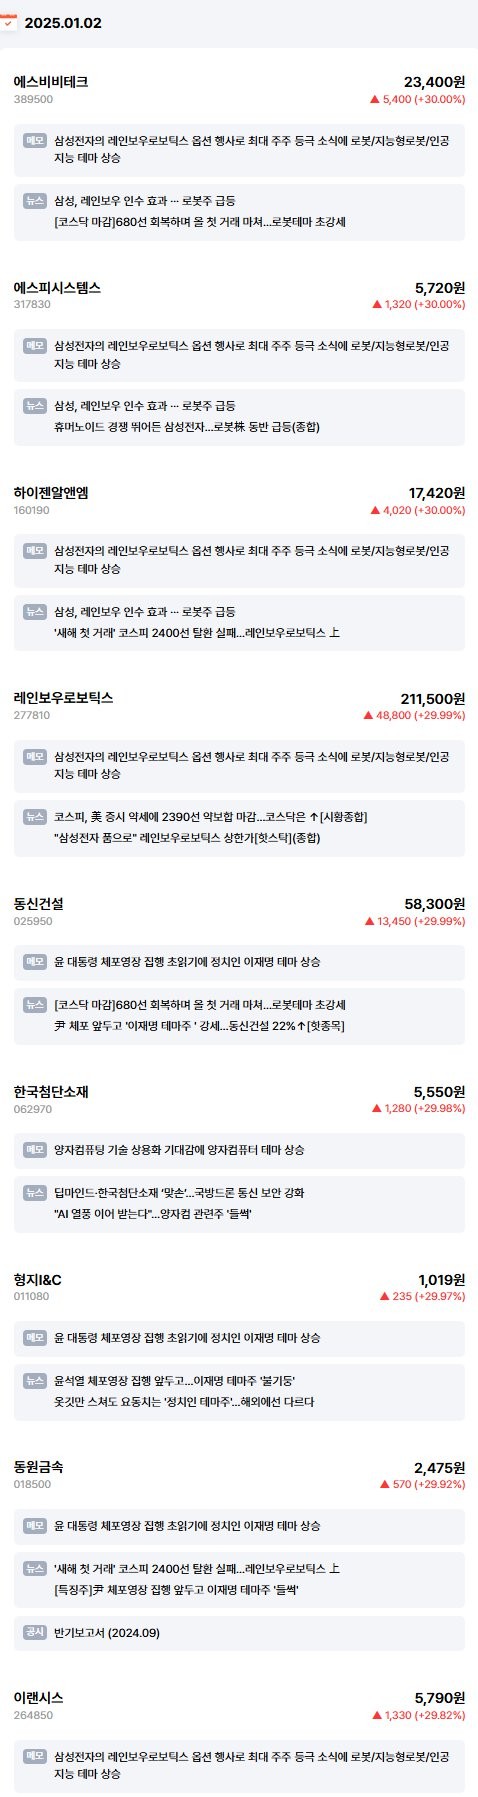
Task: Open the 형지I&C stock name
Action: pyautogui.click(x=38, y=1280)
